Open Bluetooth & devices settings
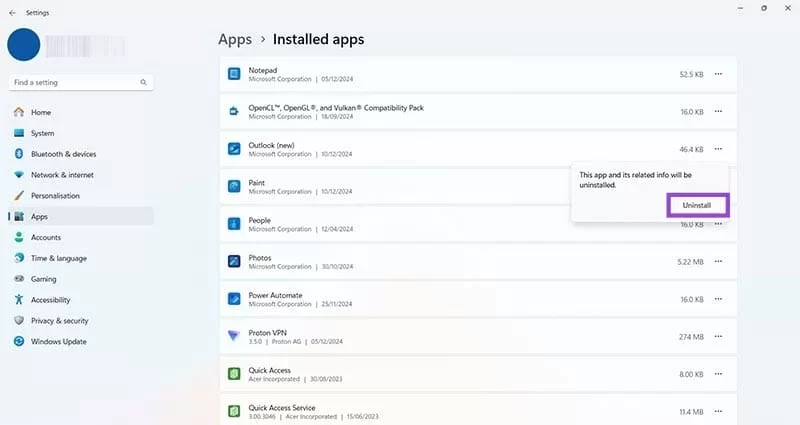Screen dimensions: 800x425 point(63,154)
